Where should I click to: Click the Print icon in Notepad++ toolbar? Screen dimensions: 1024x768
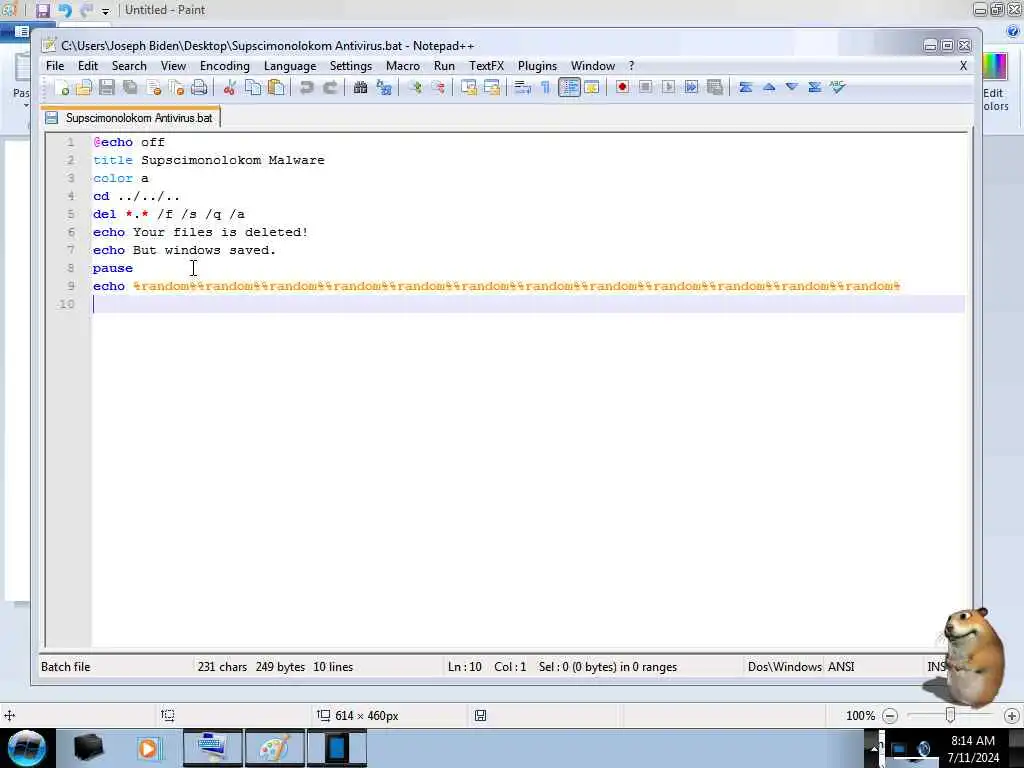199,88
